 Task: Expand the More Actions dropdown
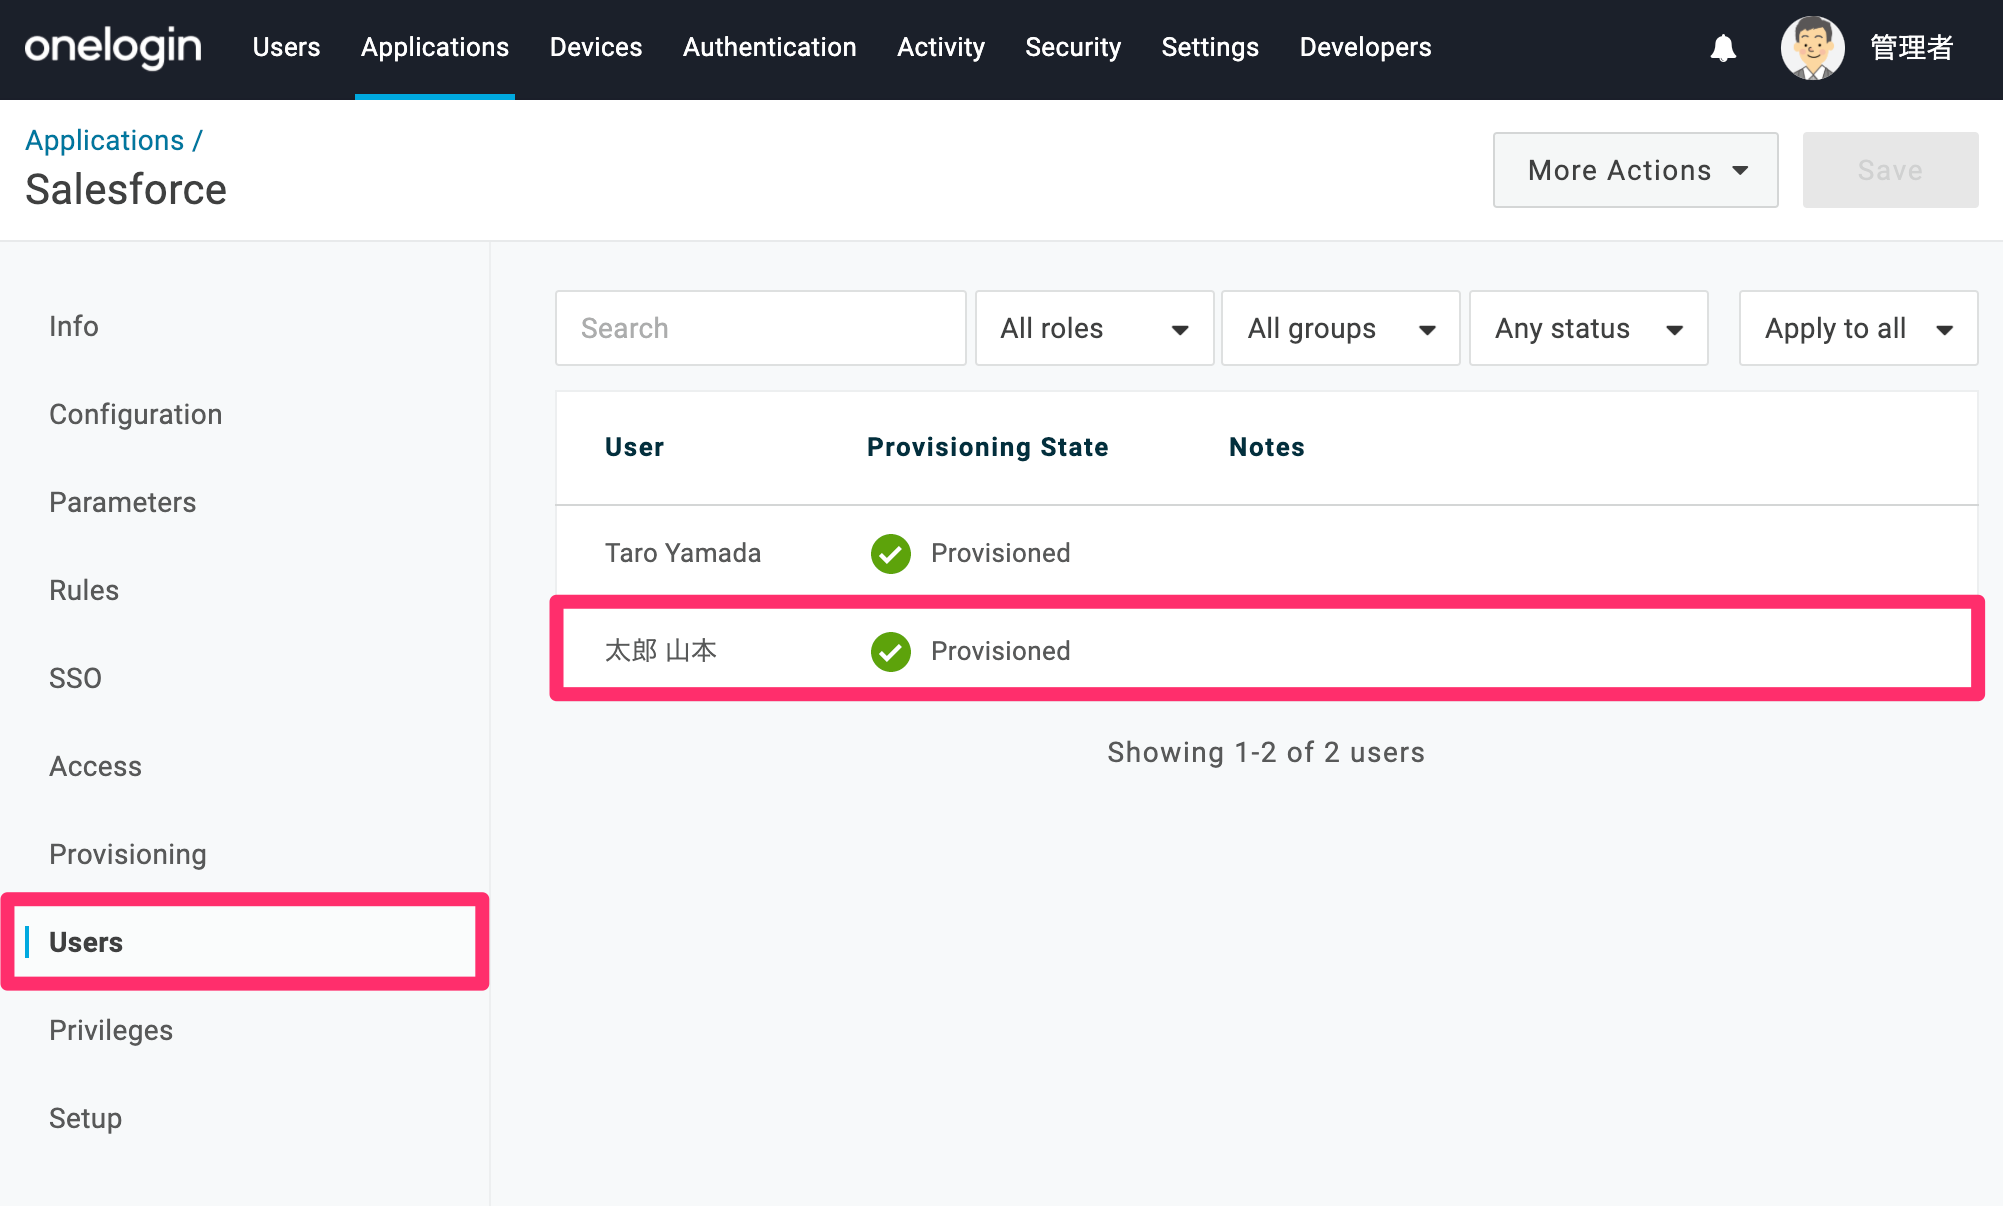pos(1635,170)
